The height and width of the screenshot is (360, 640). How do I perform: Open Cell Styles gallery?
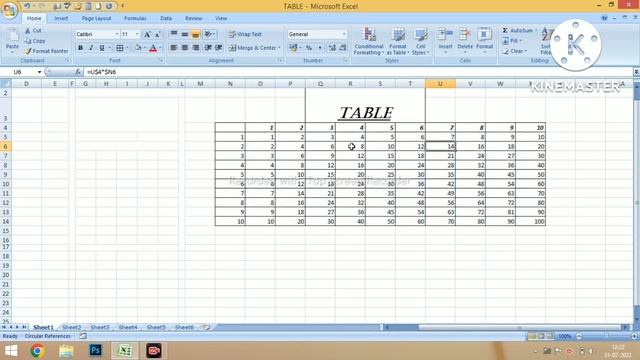click(419, 41)
